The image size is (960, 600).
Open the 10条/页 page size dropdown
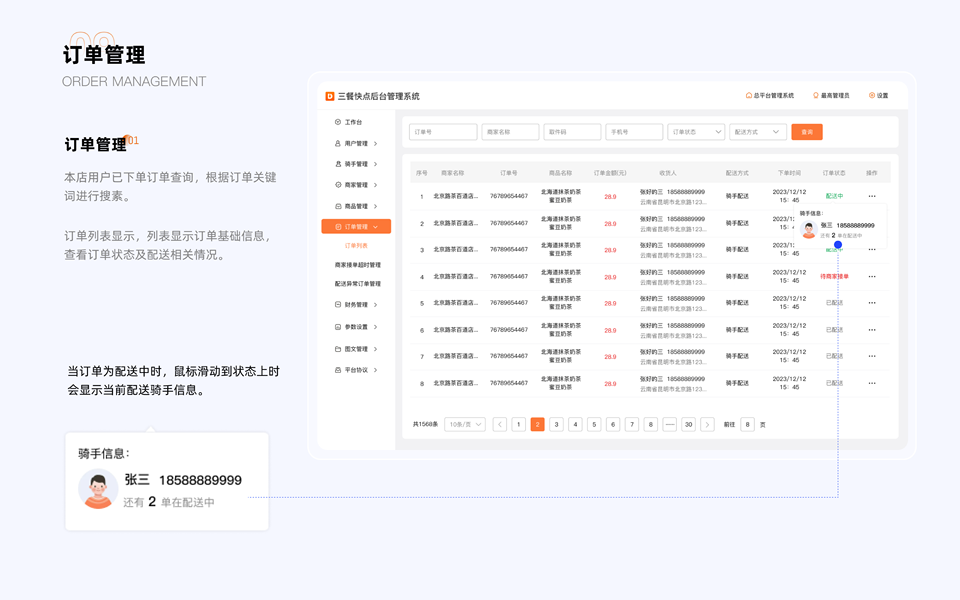pyautogui.click(x=465, y=424)
